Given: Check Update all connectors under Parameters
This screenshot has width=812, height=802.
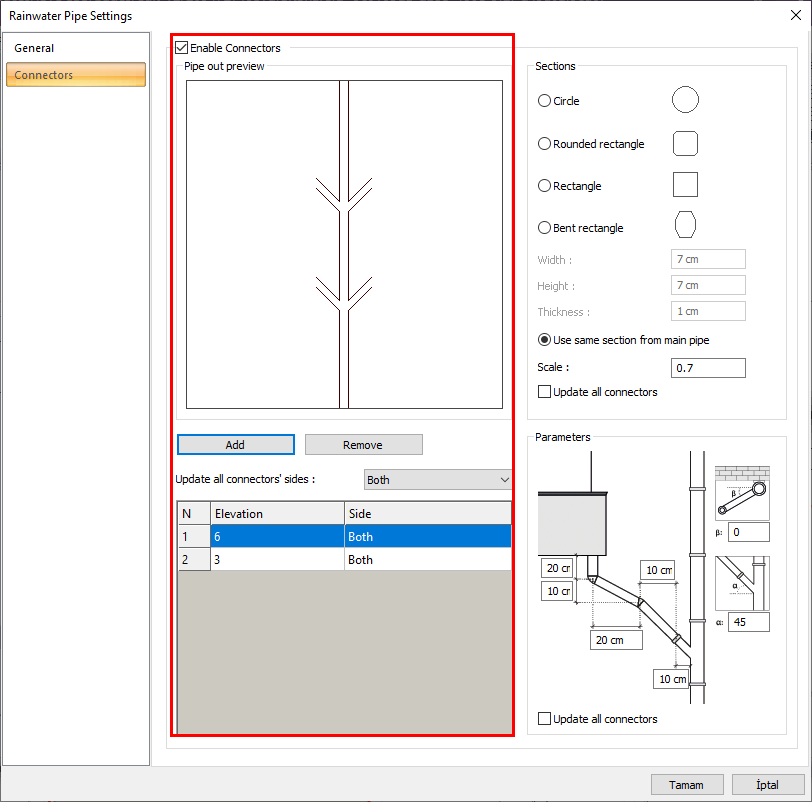Looking at the screenshot, I should coord(545,719).
